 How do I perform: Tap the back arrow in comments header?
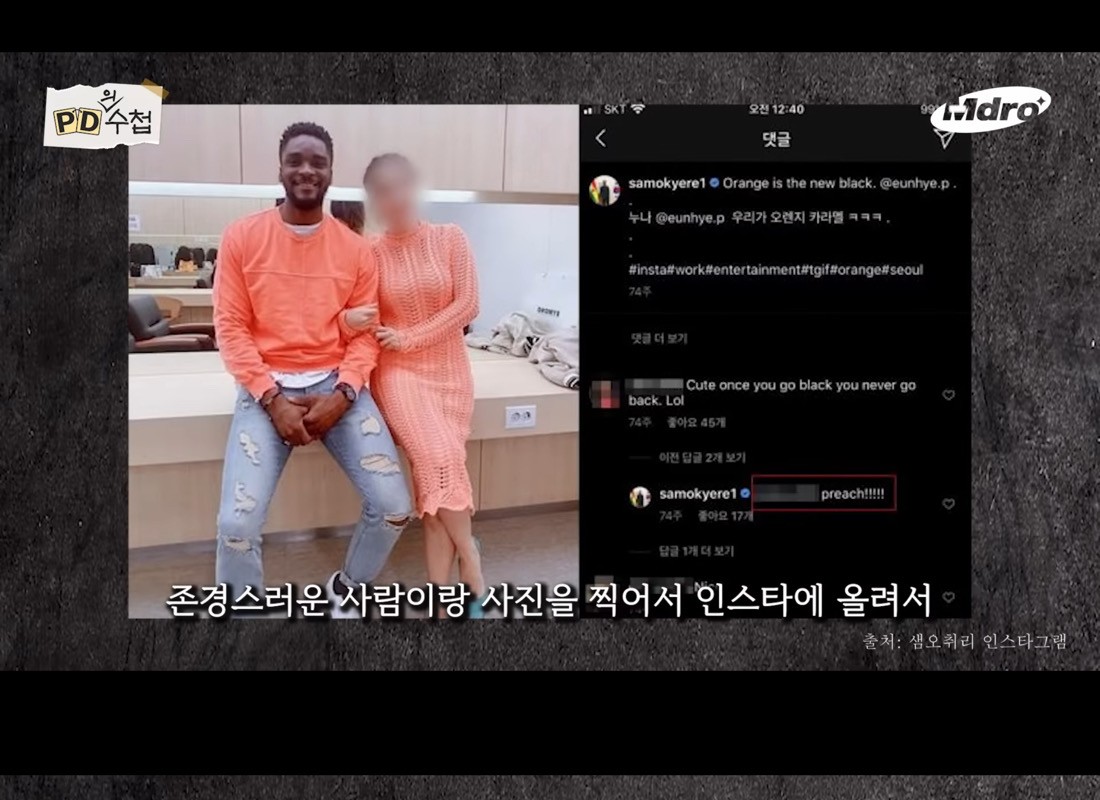coord(601,139)
